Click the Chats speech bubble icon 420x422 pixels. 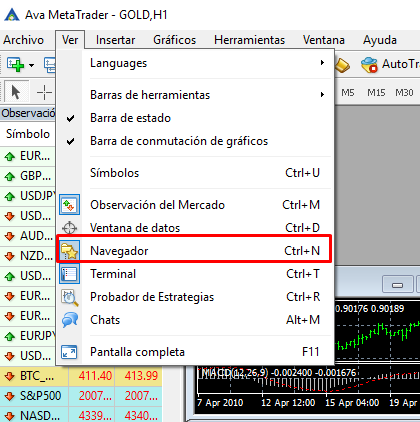click(70, 320)
